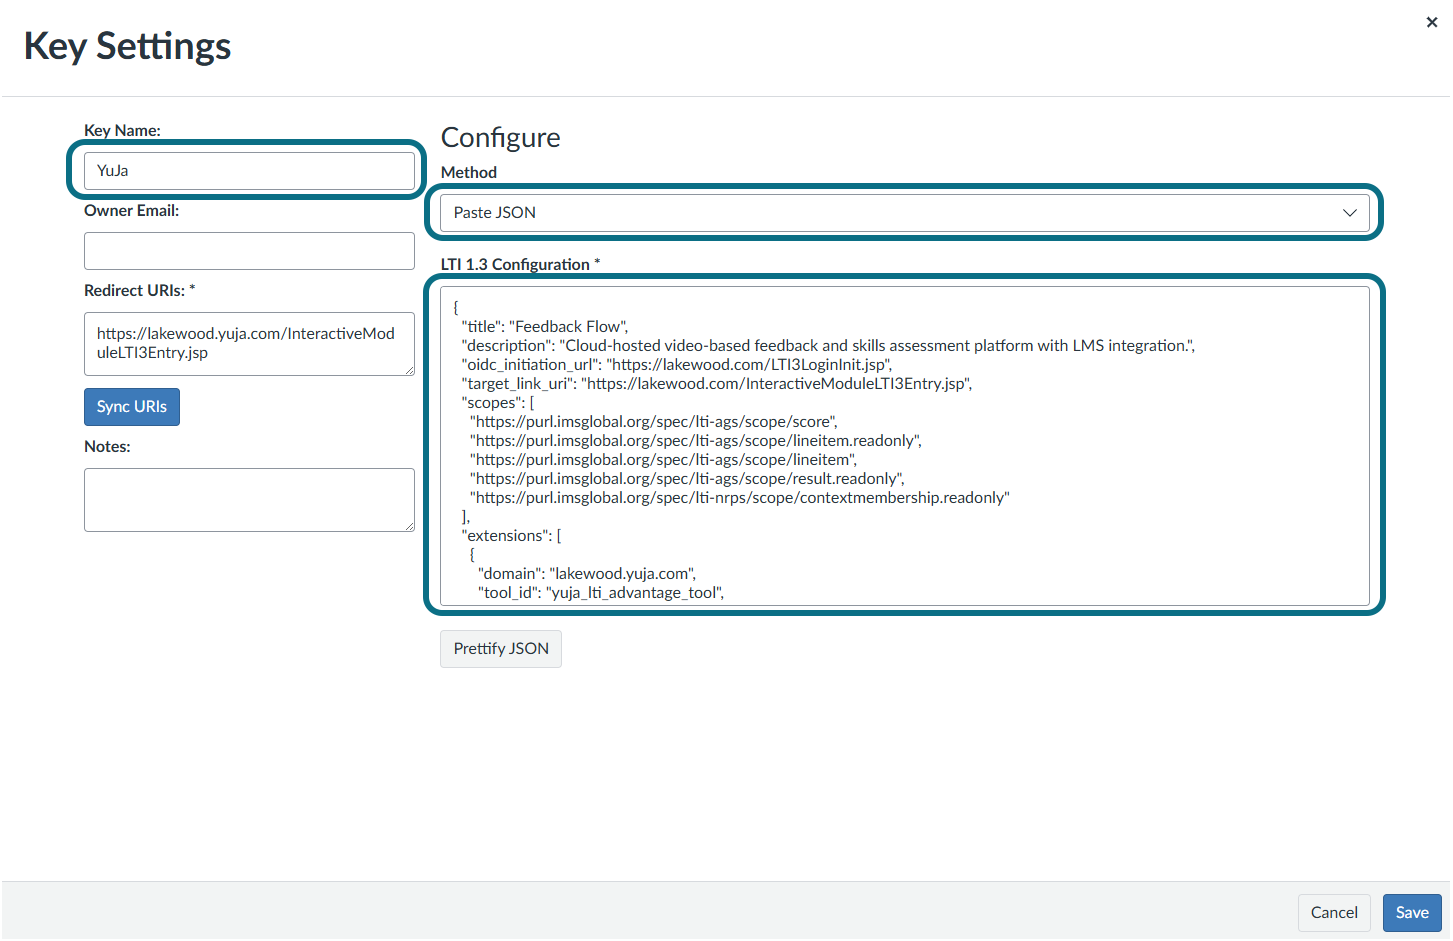Click the "description" line in the JSON
Image resolution: width=1453 pixels, height=941 pixels.
tap(828, 346)
